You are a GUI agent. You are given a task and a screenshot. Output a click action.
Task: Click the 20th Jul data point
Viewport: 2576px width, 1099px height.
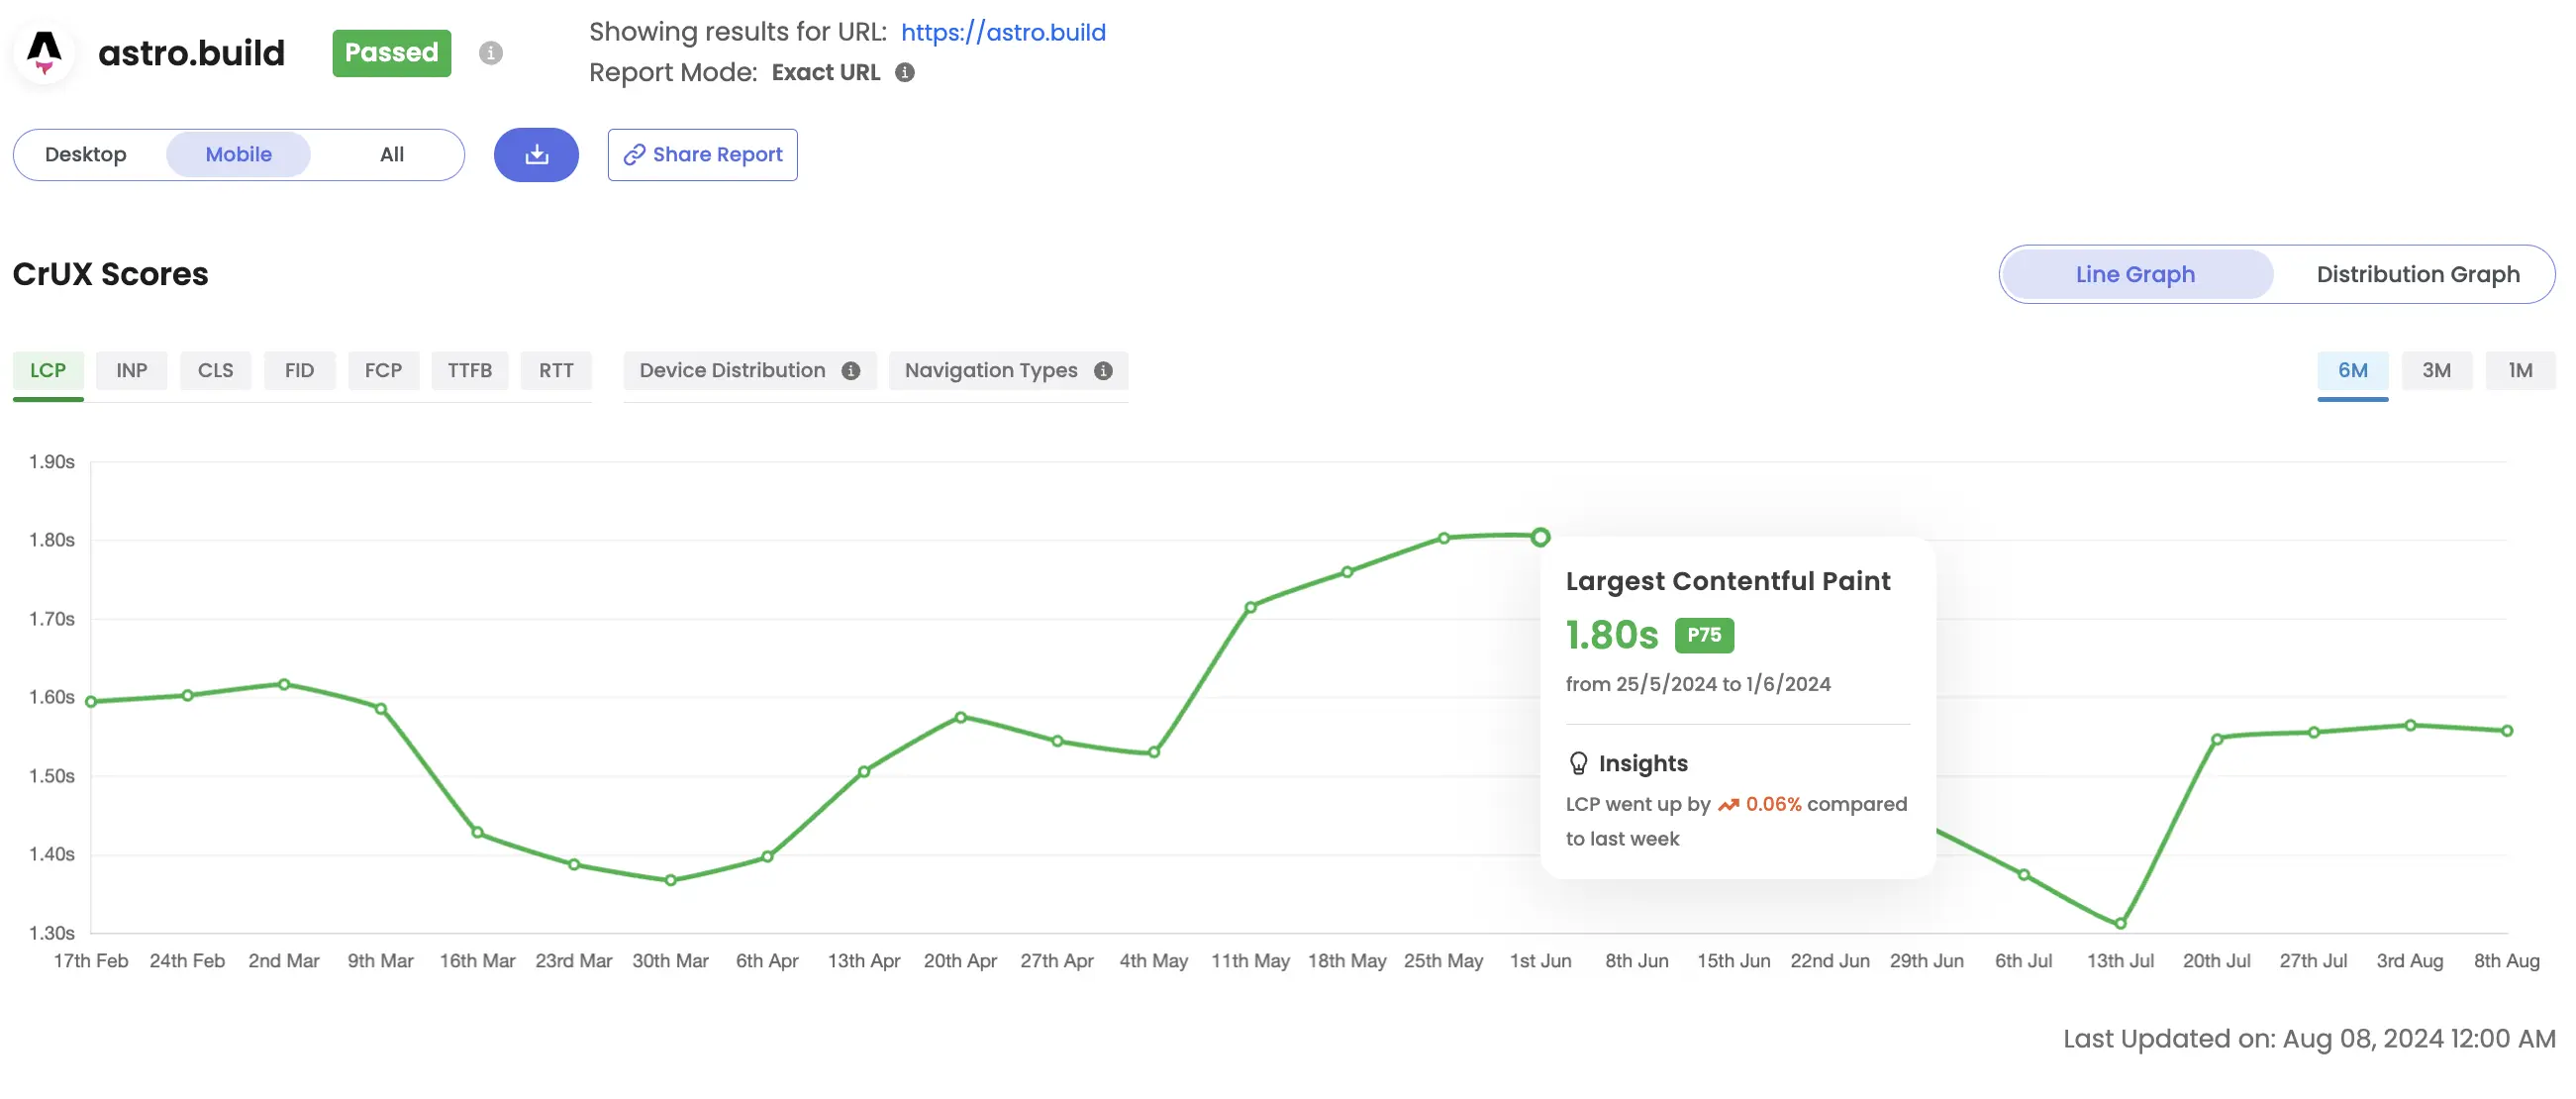2217,740
